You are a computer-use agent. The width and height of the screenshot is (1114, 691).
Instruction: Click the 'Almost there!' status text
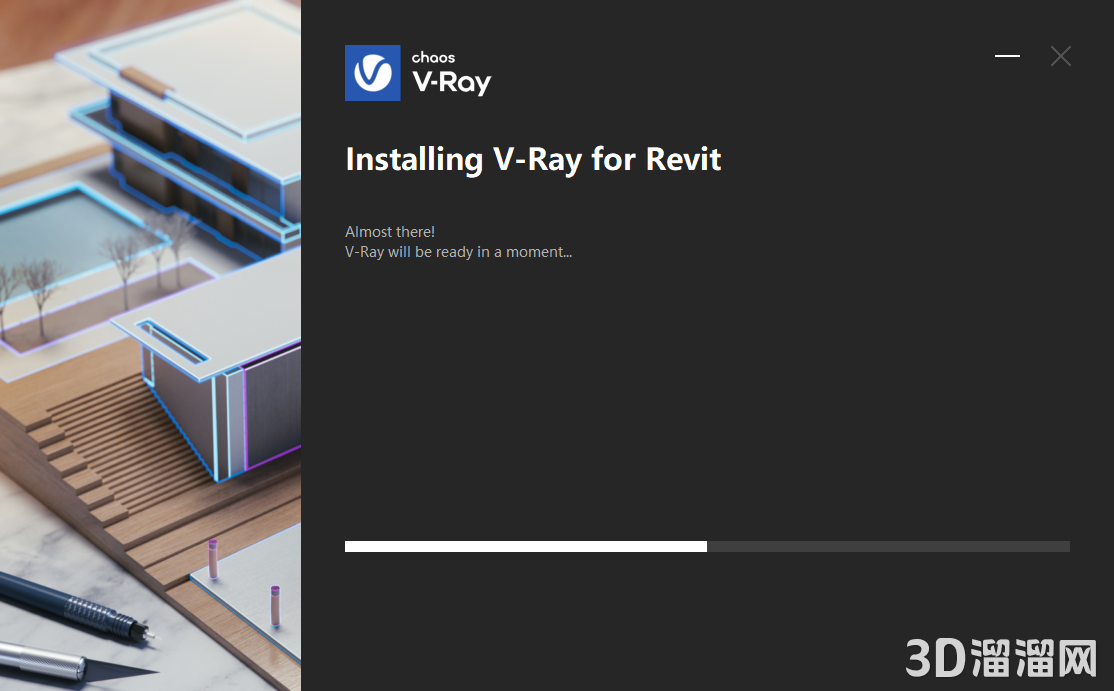[390, 231]
